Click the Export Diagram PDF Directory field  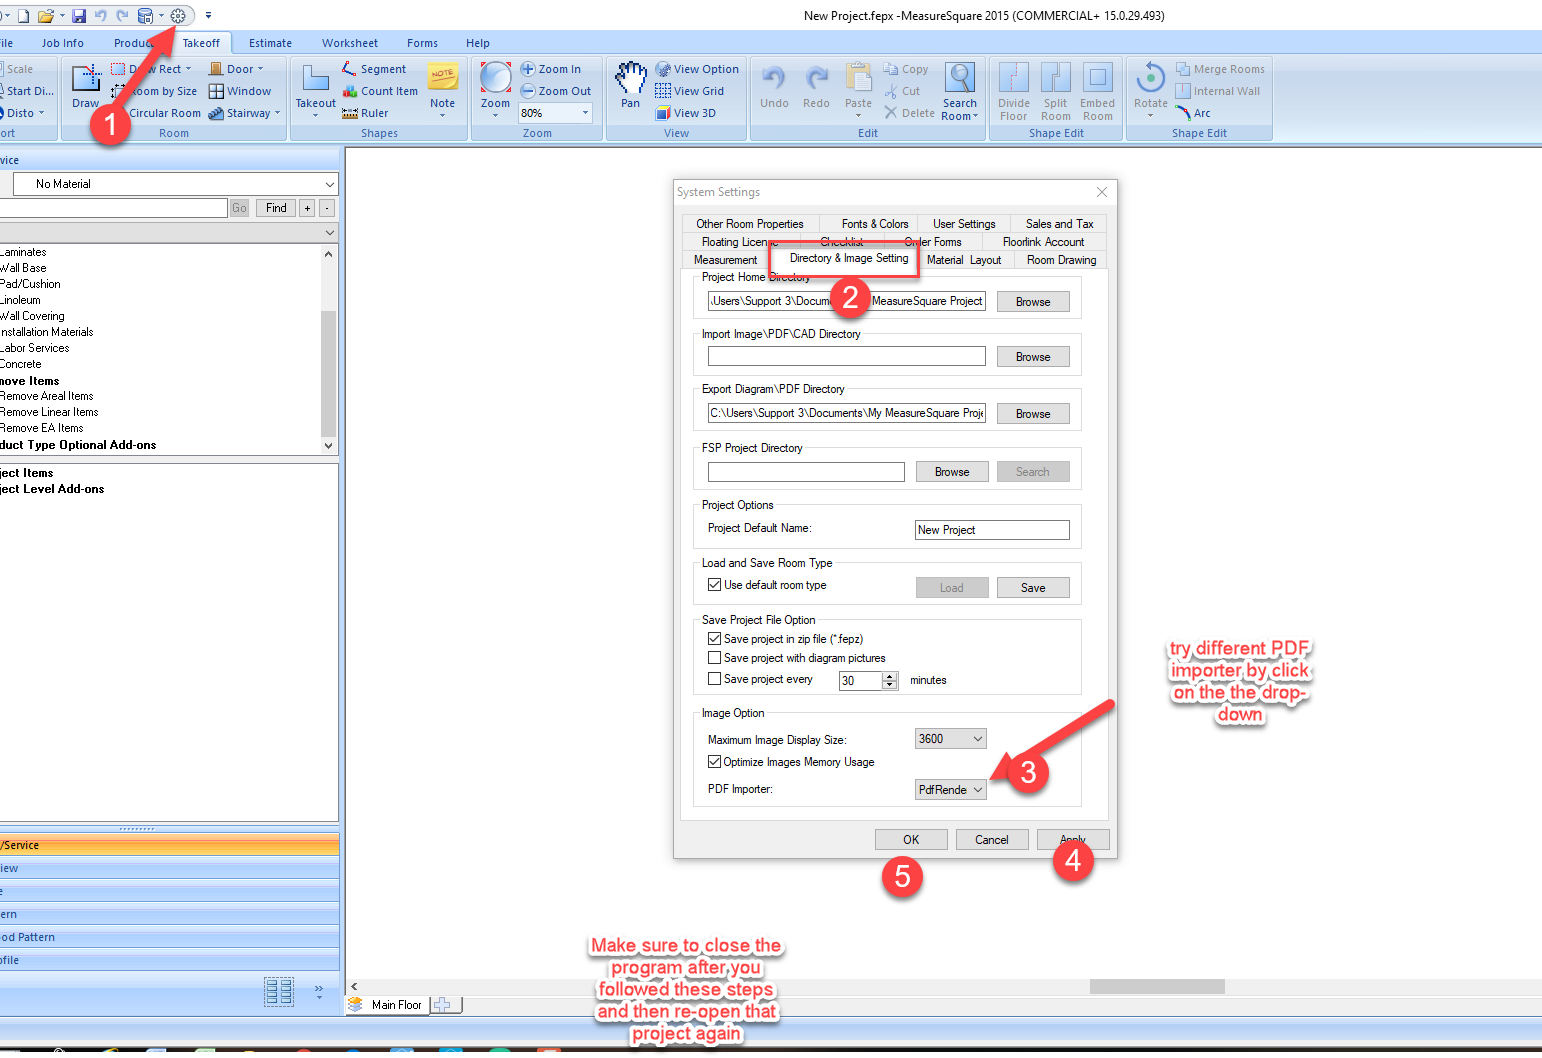847,413
